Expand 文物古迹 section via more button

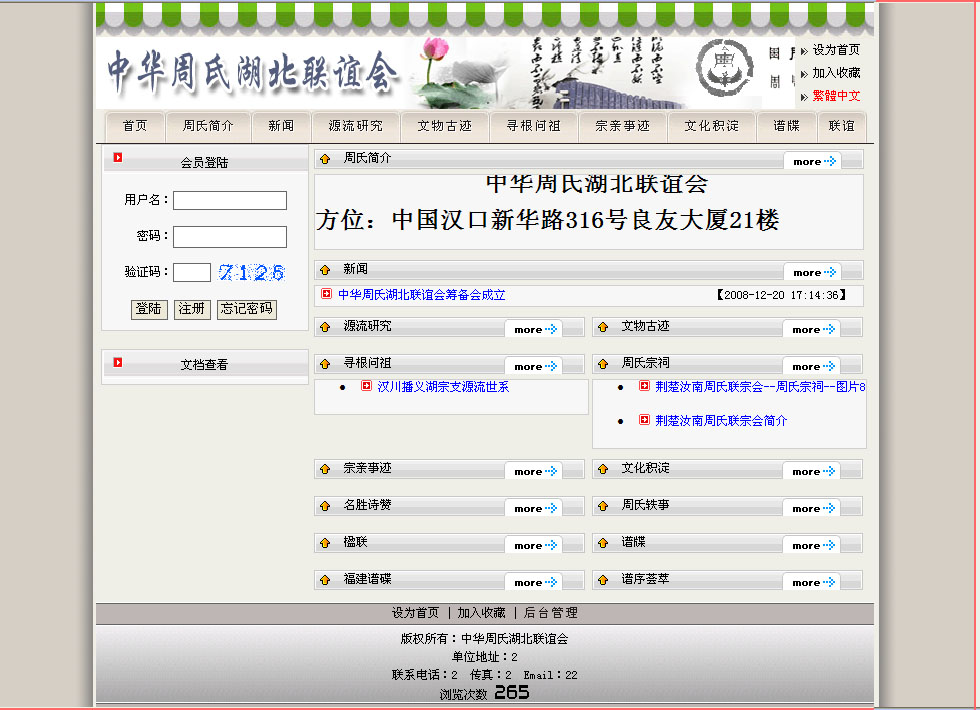pos(814,329)
